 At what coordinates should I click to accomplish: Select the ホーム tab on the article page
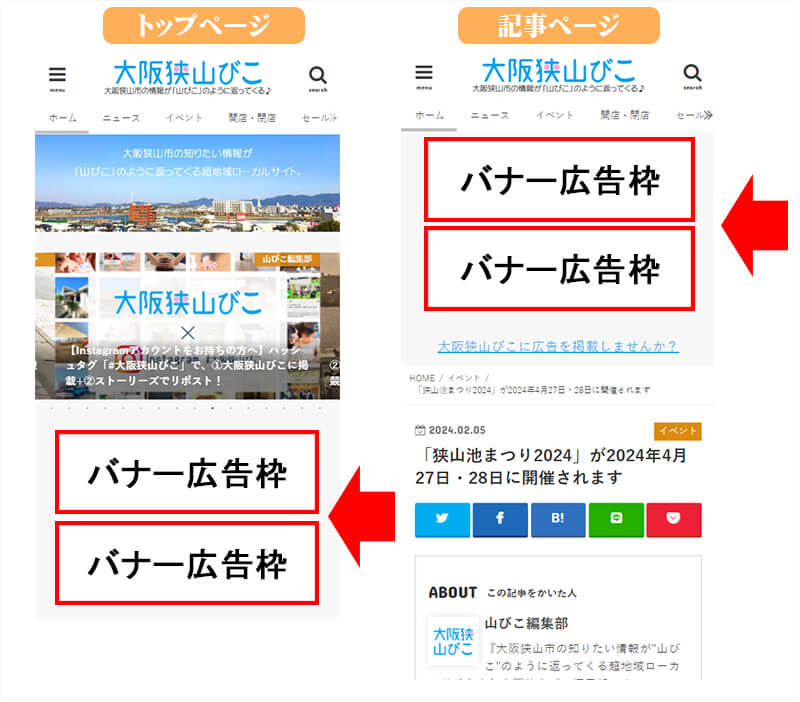coord(429,115)
